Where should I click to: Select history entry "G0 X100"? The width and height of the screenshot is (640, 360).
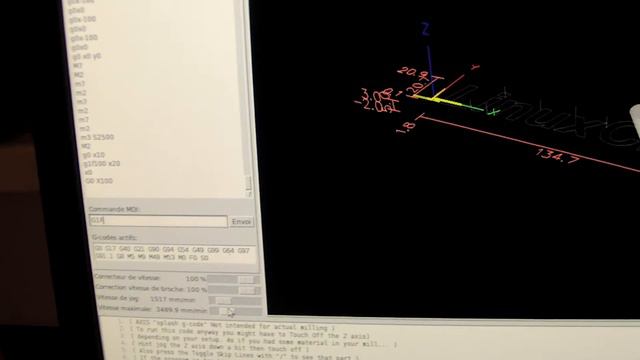(x=98, y=181)
